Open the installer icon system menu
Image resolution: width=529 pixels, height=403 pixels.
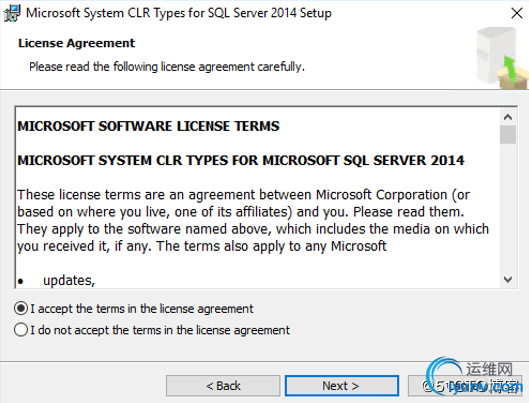[x=11, y=13]
